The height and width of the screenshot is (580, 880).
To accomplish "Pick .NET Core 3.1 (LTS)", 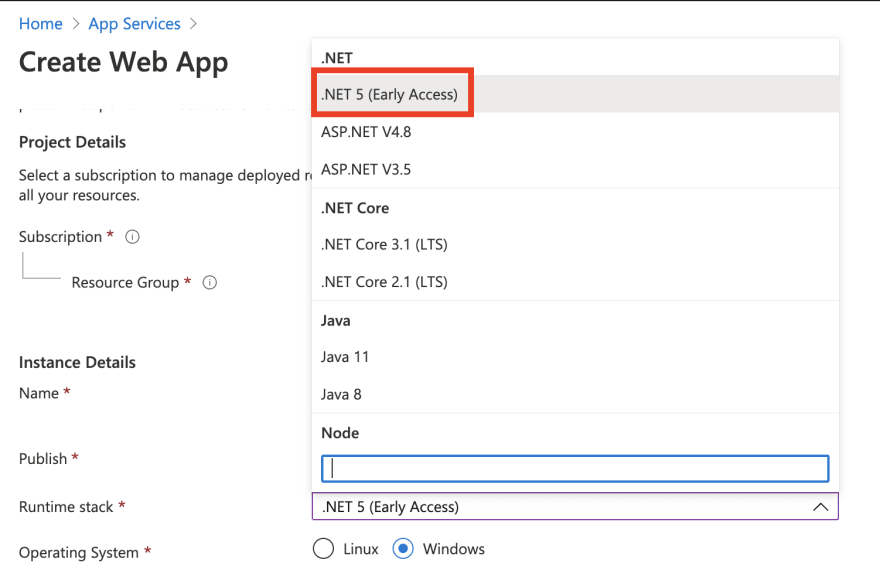I will (x=575, y=245).
